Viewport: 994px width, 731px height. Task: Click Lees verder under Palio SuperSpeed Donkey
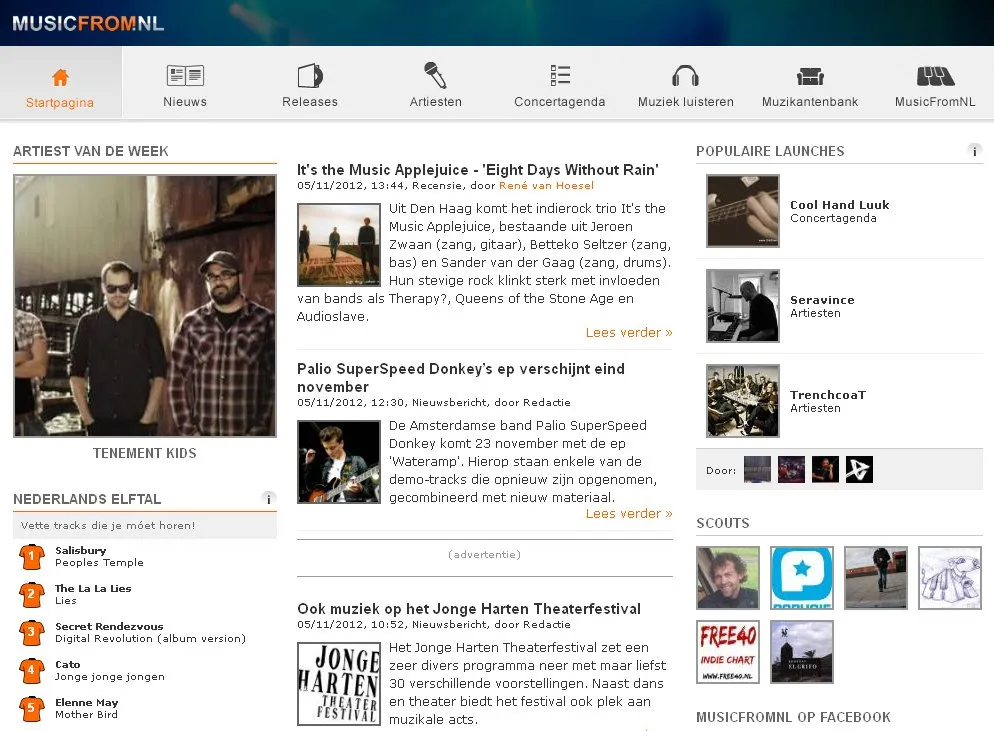point(628,513)
